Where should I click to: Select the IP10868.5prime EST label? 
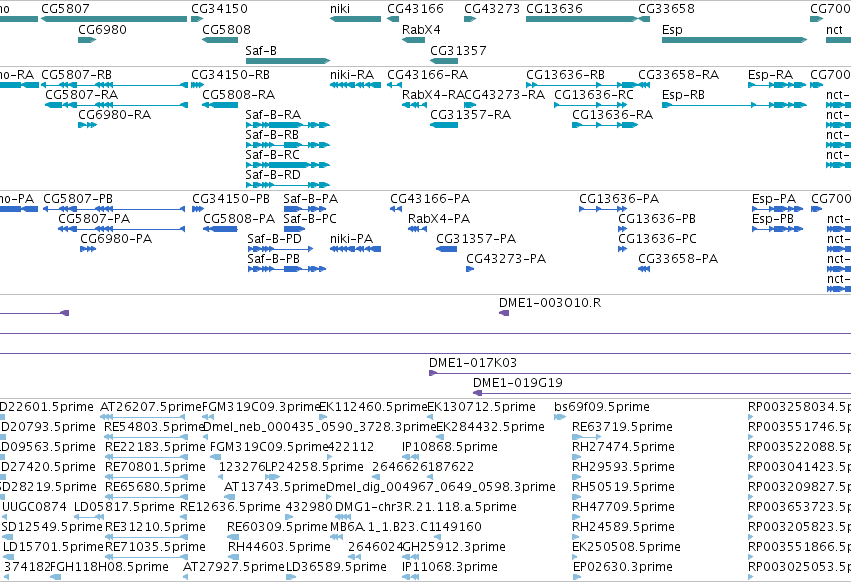click(449, 447)
